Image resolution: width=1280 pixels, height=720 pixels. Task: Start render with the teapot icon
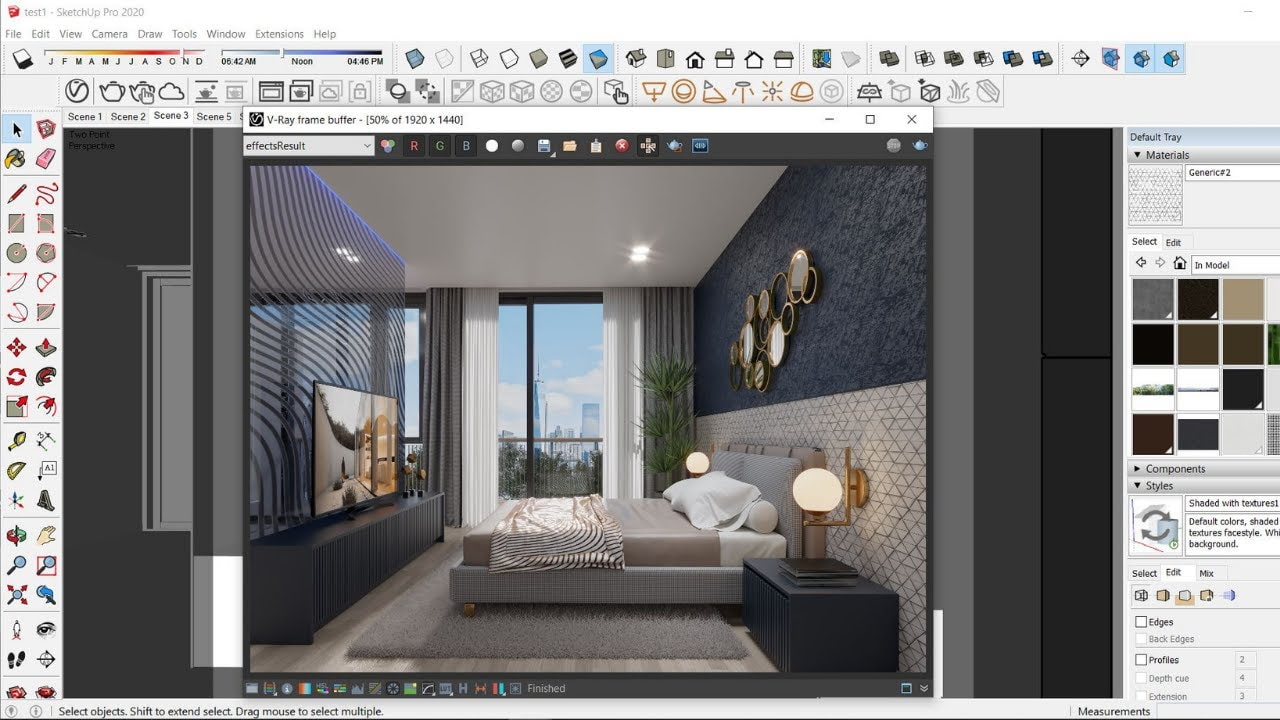[x=111, y=92]
